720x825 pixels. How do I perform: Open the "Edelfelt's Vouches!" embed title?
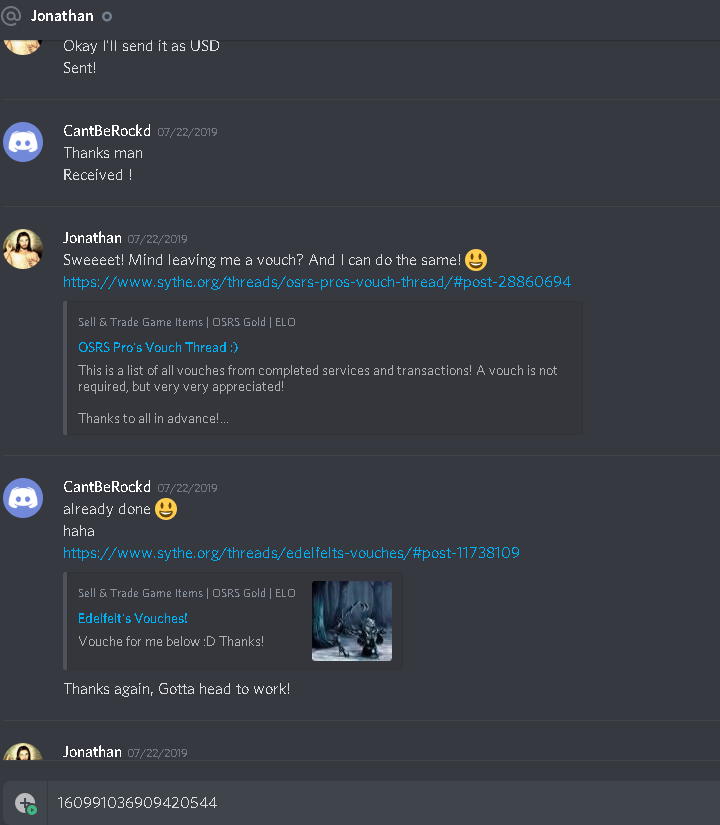pos(133,618)
